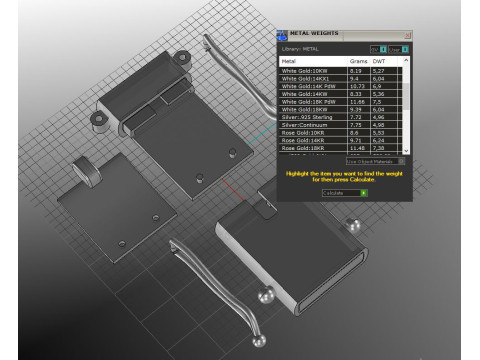The width and height of the screenshot is (480, 360).
Task: Sort by Metal column header
Action: [313, 61]
